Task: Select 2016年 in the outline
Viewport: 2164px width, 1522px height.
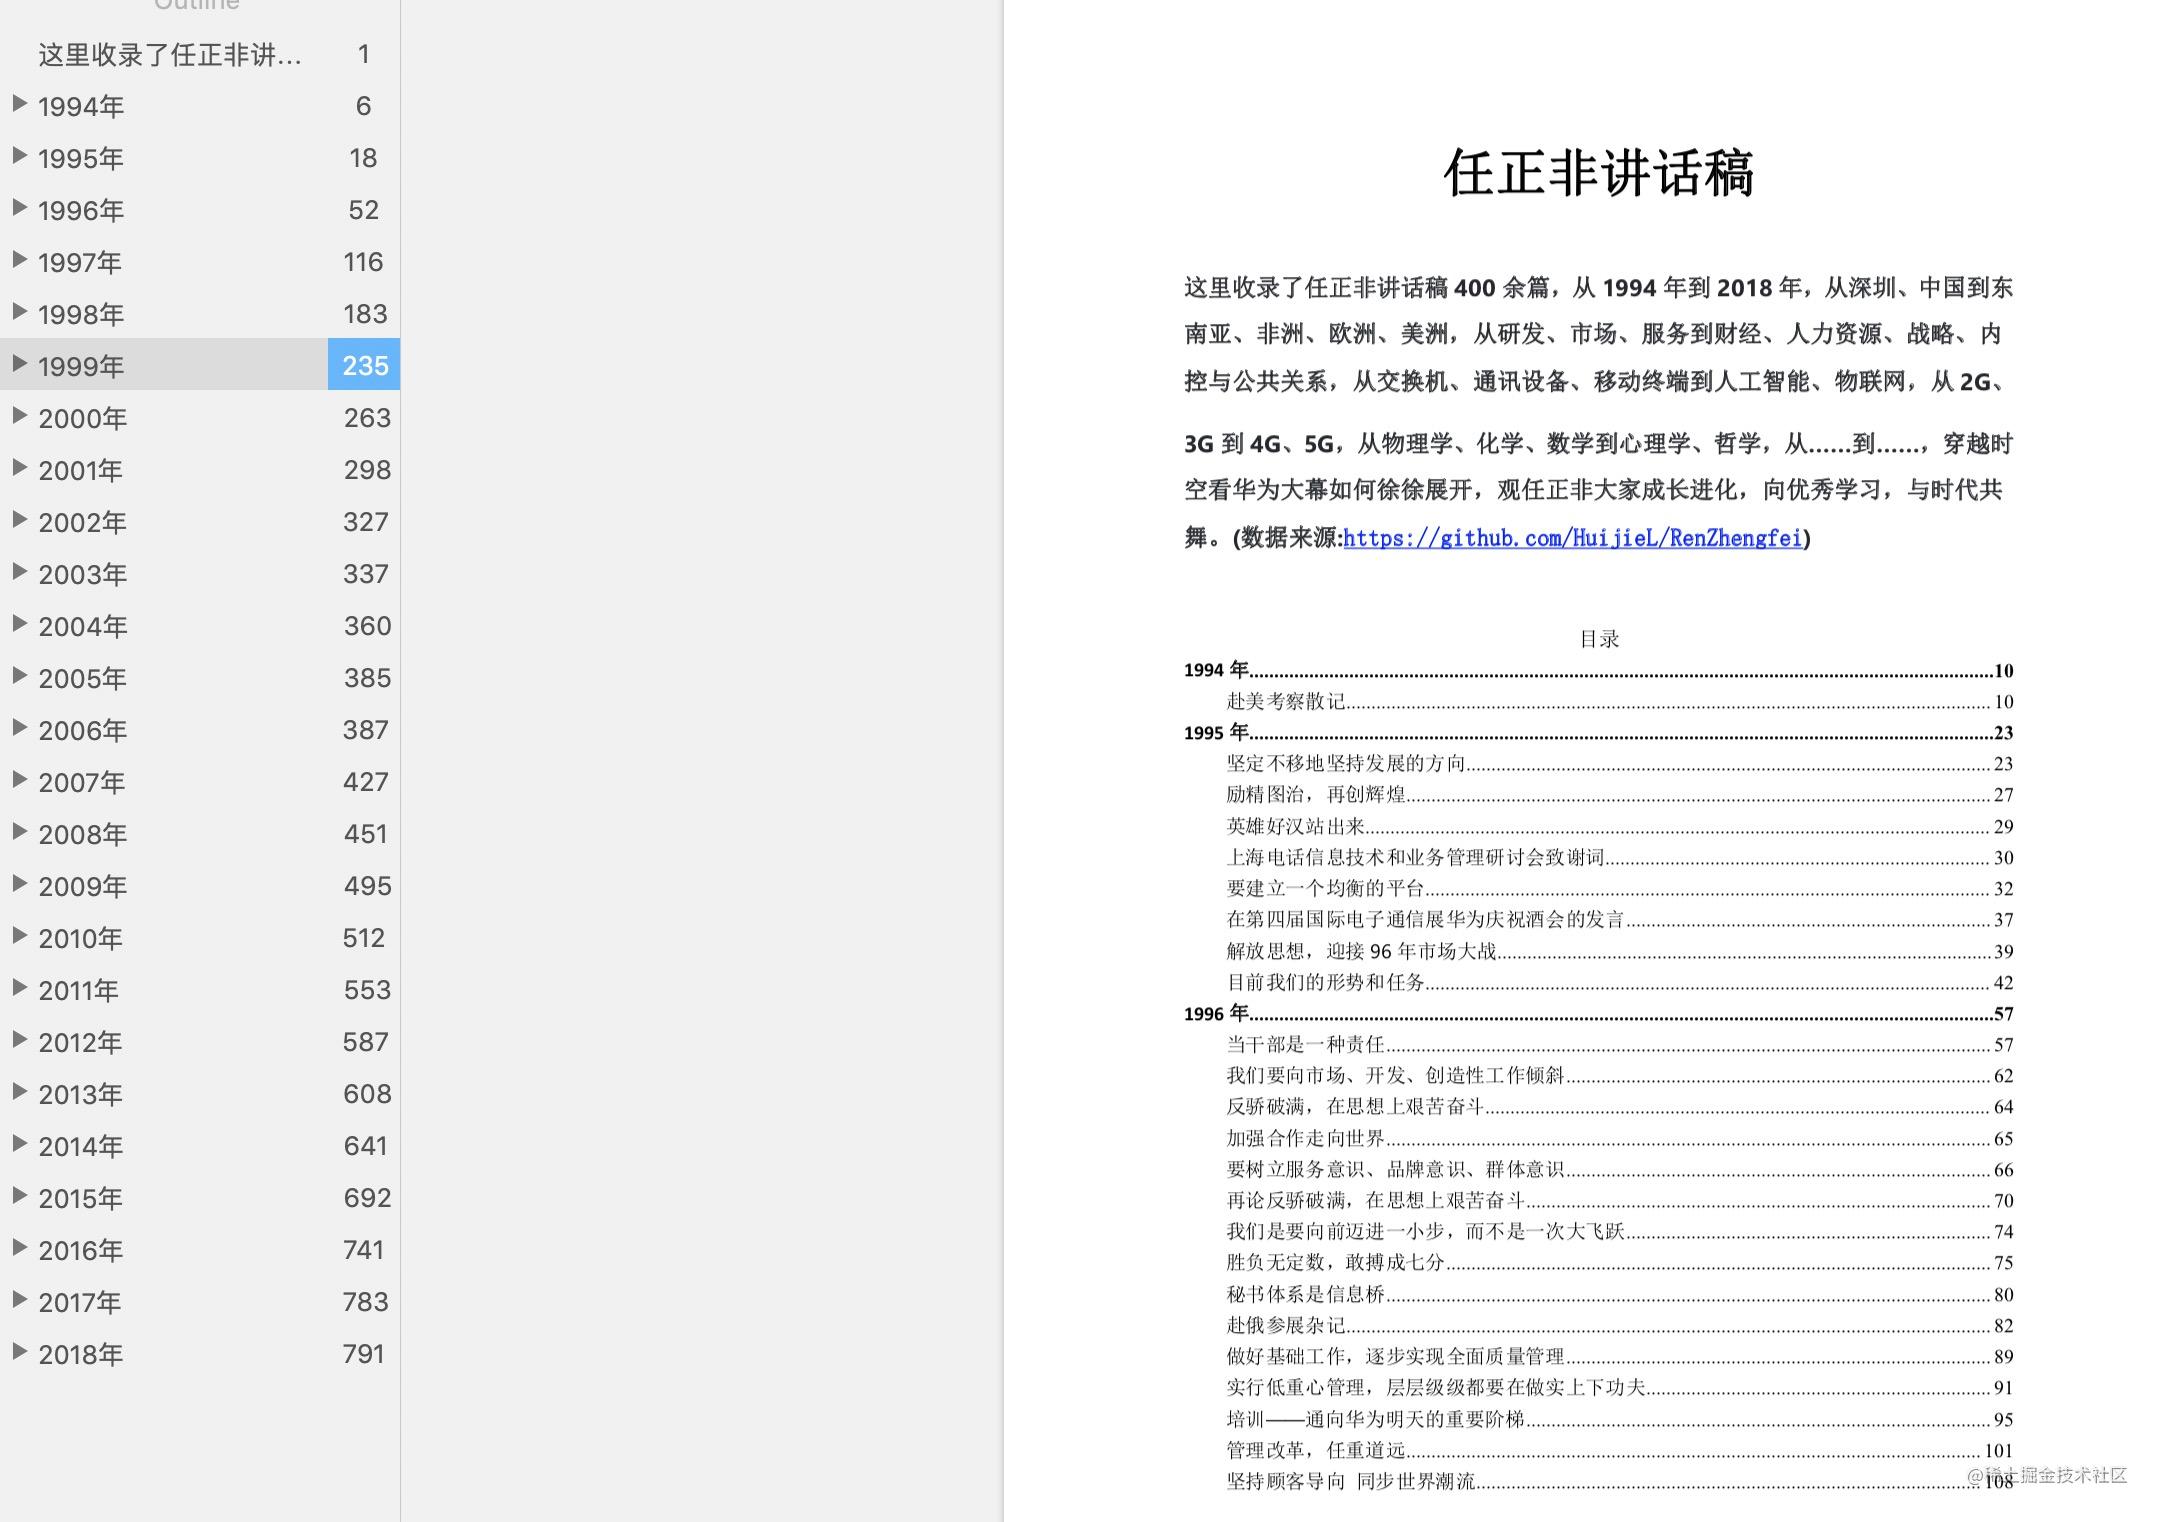Action: 81,1250
